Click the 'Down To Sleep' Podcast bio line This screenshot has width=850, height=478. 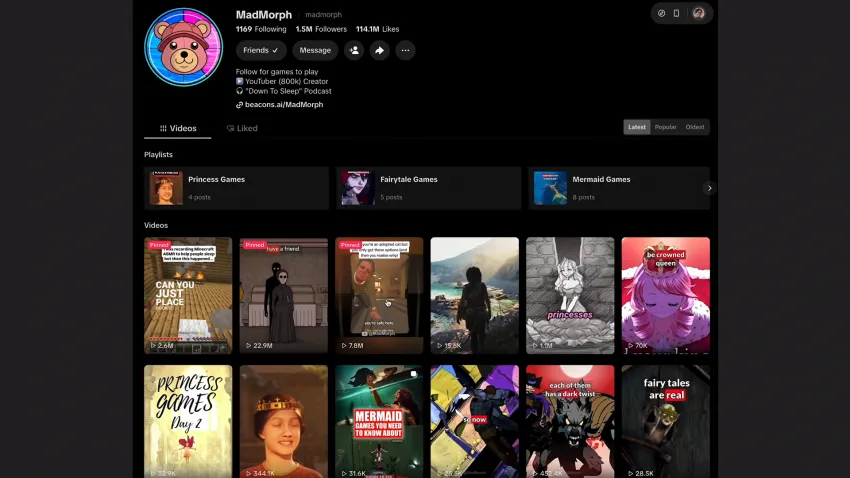tap(284, 91)
